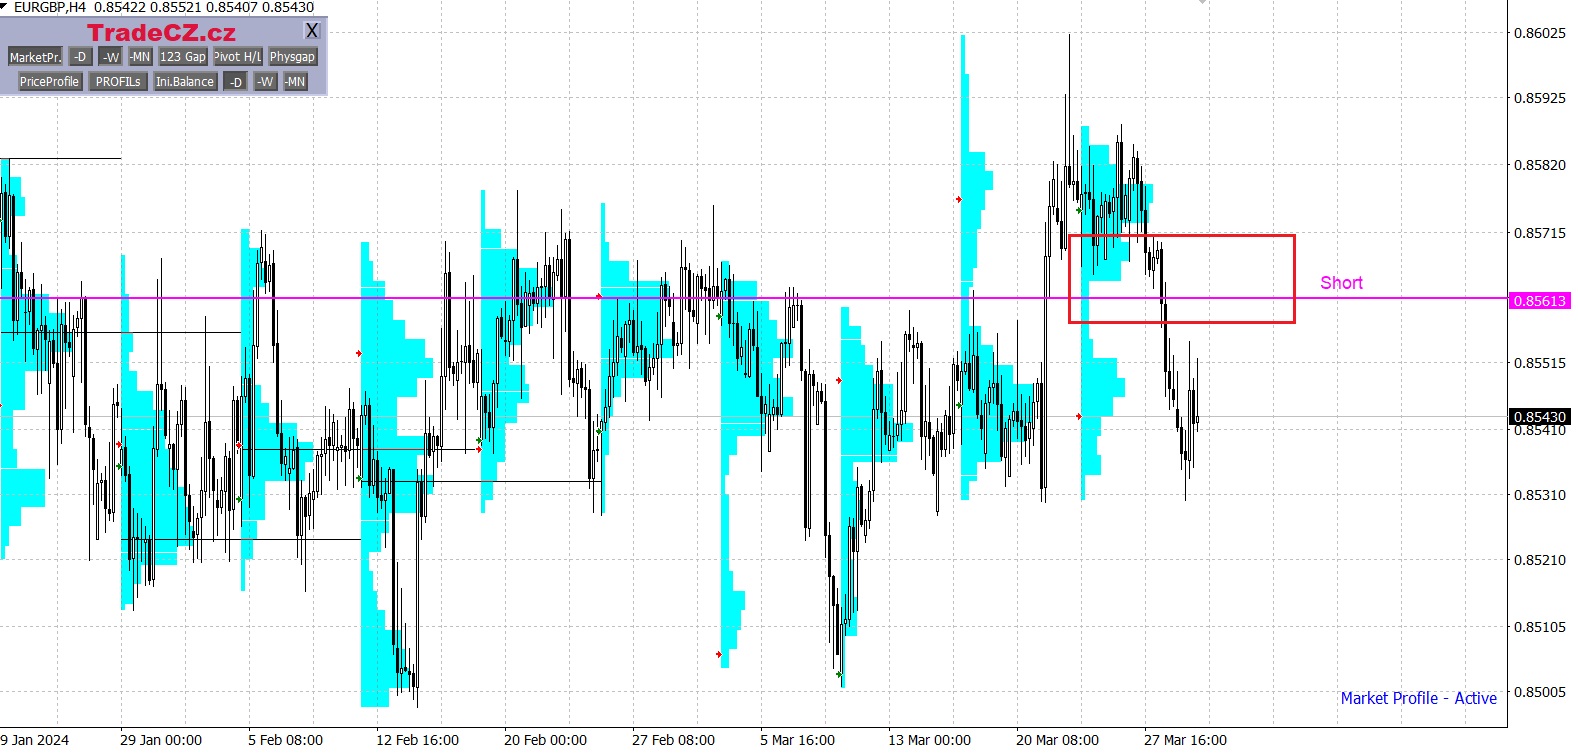The height and width of the screenshot is (755, 1578).
Task: Select the magenta horizontal line price label 0.85613
Action: [x=1539, y=301]
